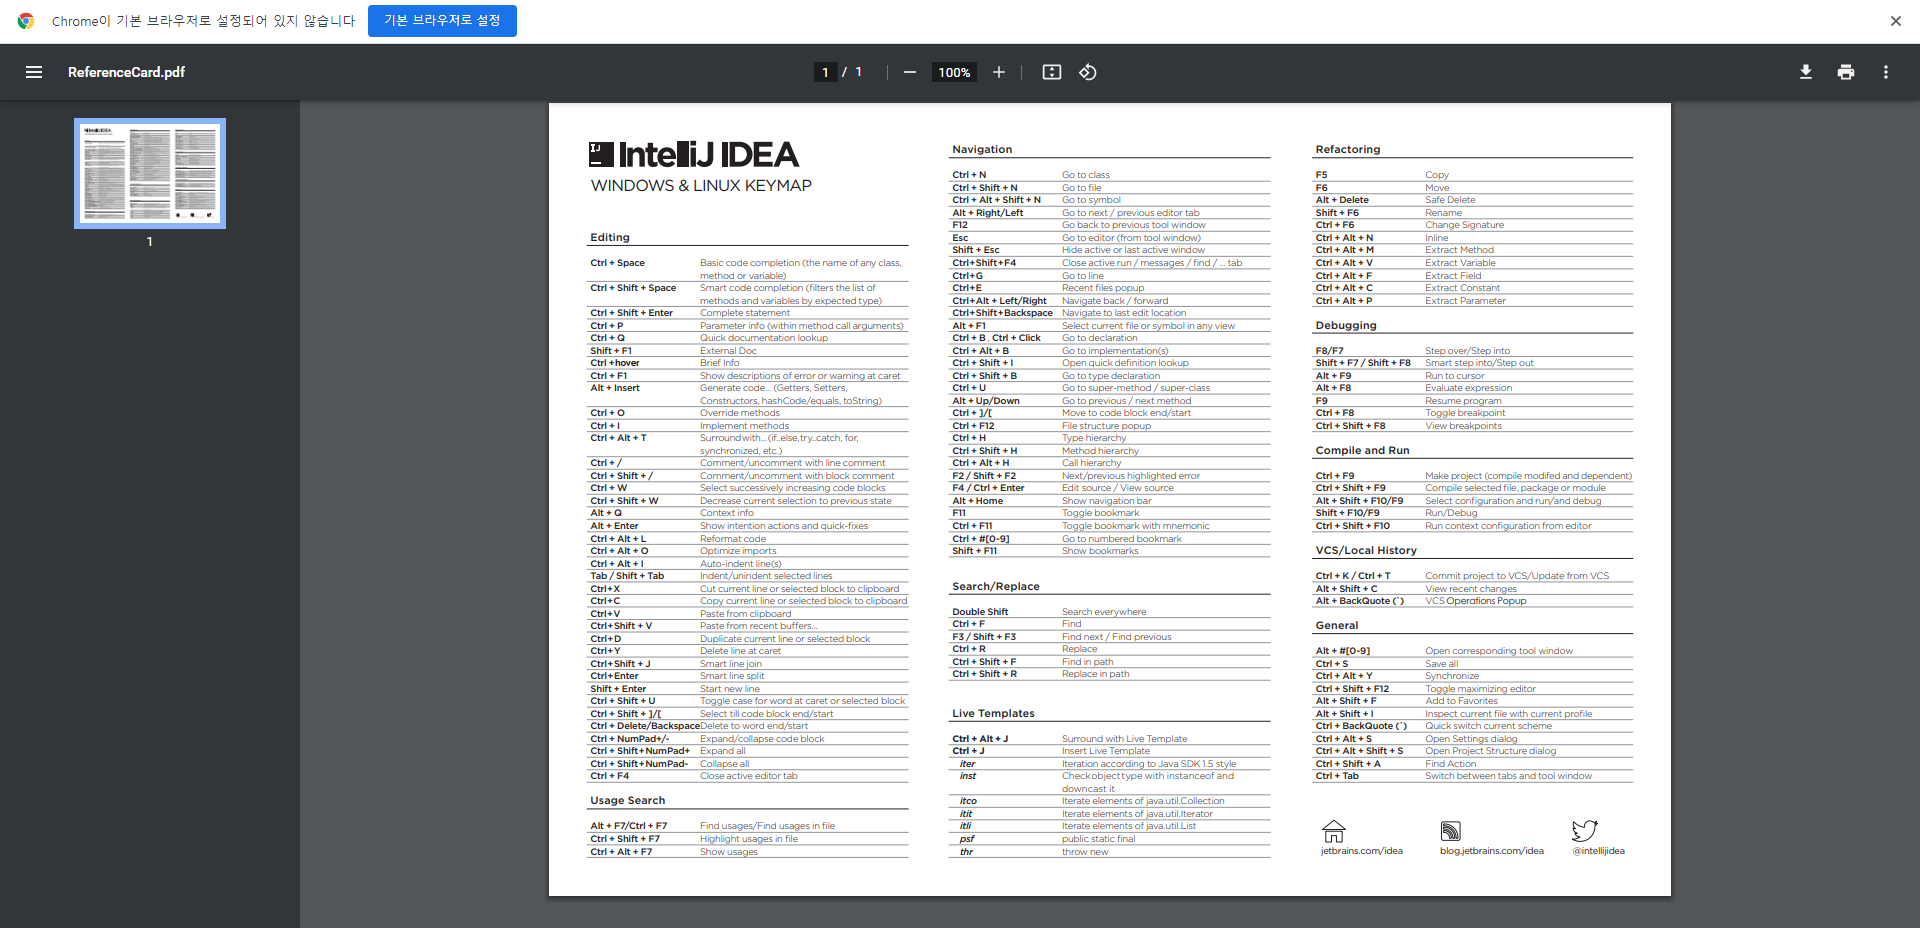Click the 'Search everywhere' text
This screenshot has width=1920, height=928.
1104,612
